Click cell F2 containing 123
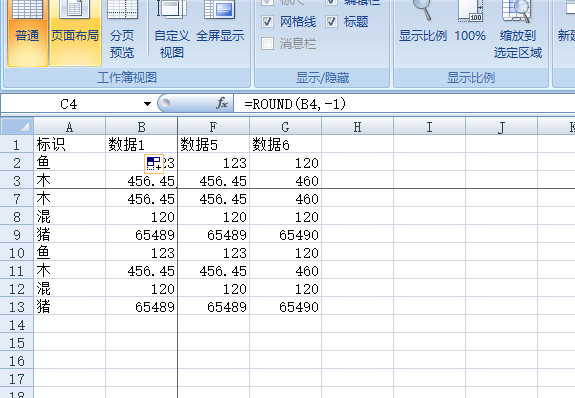Viewport: 575px width, 398px height. (x=213, y=162)
